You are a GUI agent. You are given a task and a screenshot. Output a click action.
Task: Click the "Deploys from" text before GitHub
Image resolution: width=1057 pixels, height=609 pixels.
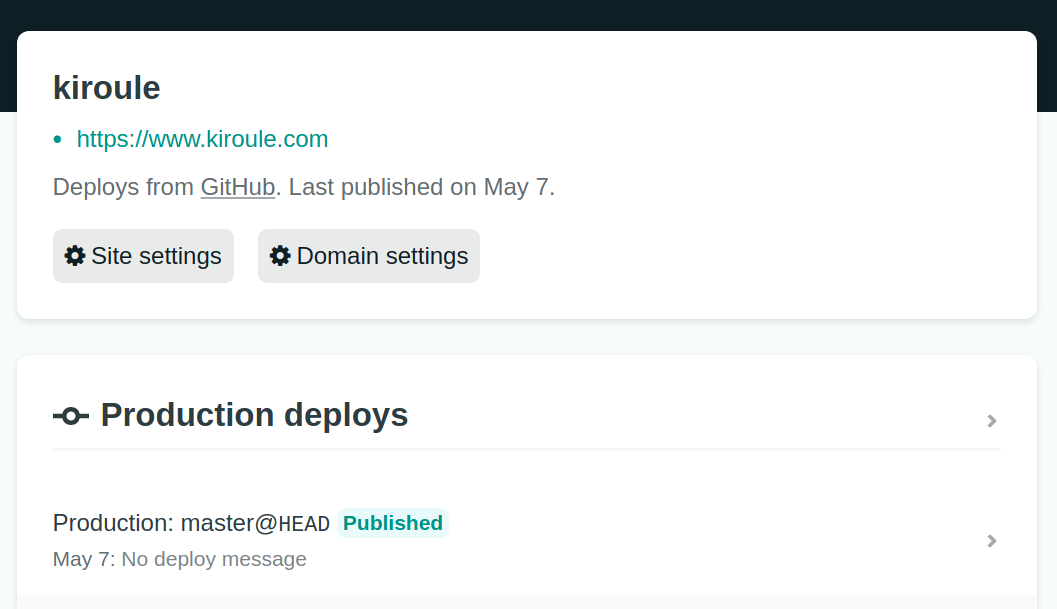[123, 187]
